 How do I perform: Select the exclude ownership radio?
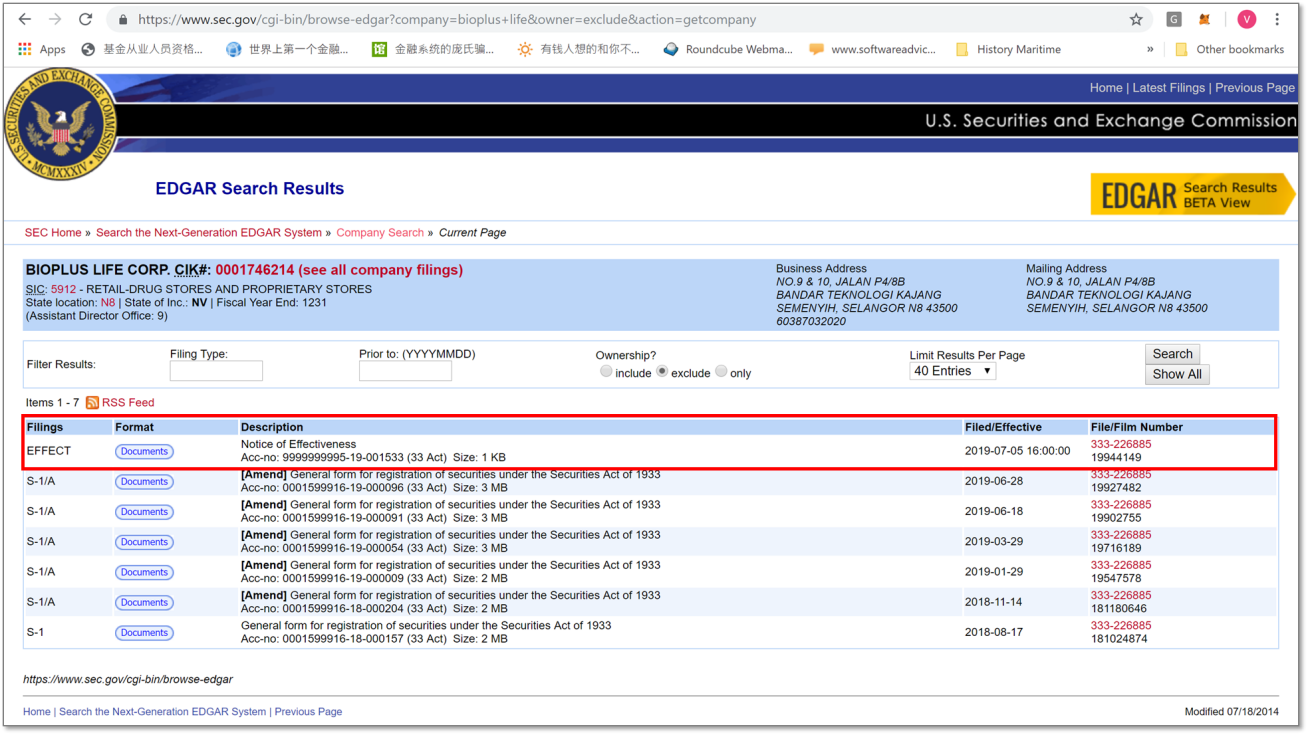tap(662, 371)
